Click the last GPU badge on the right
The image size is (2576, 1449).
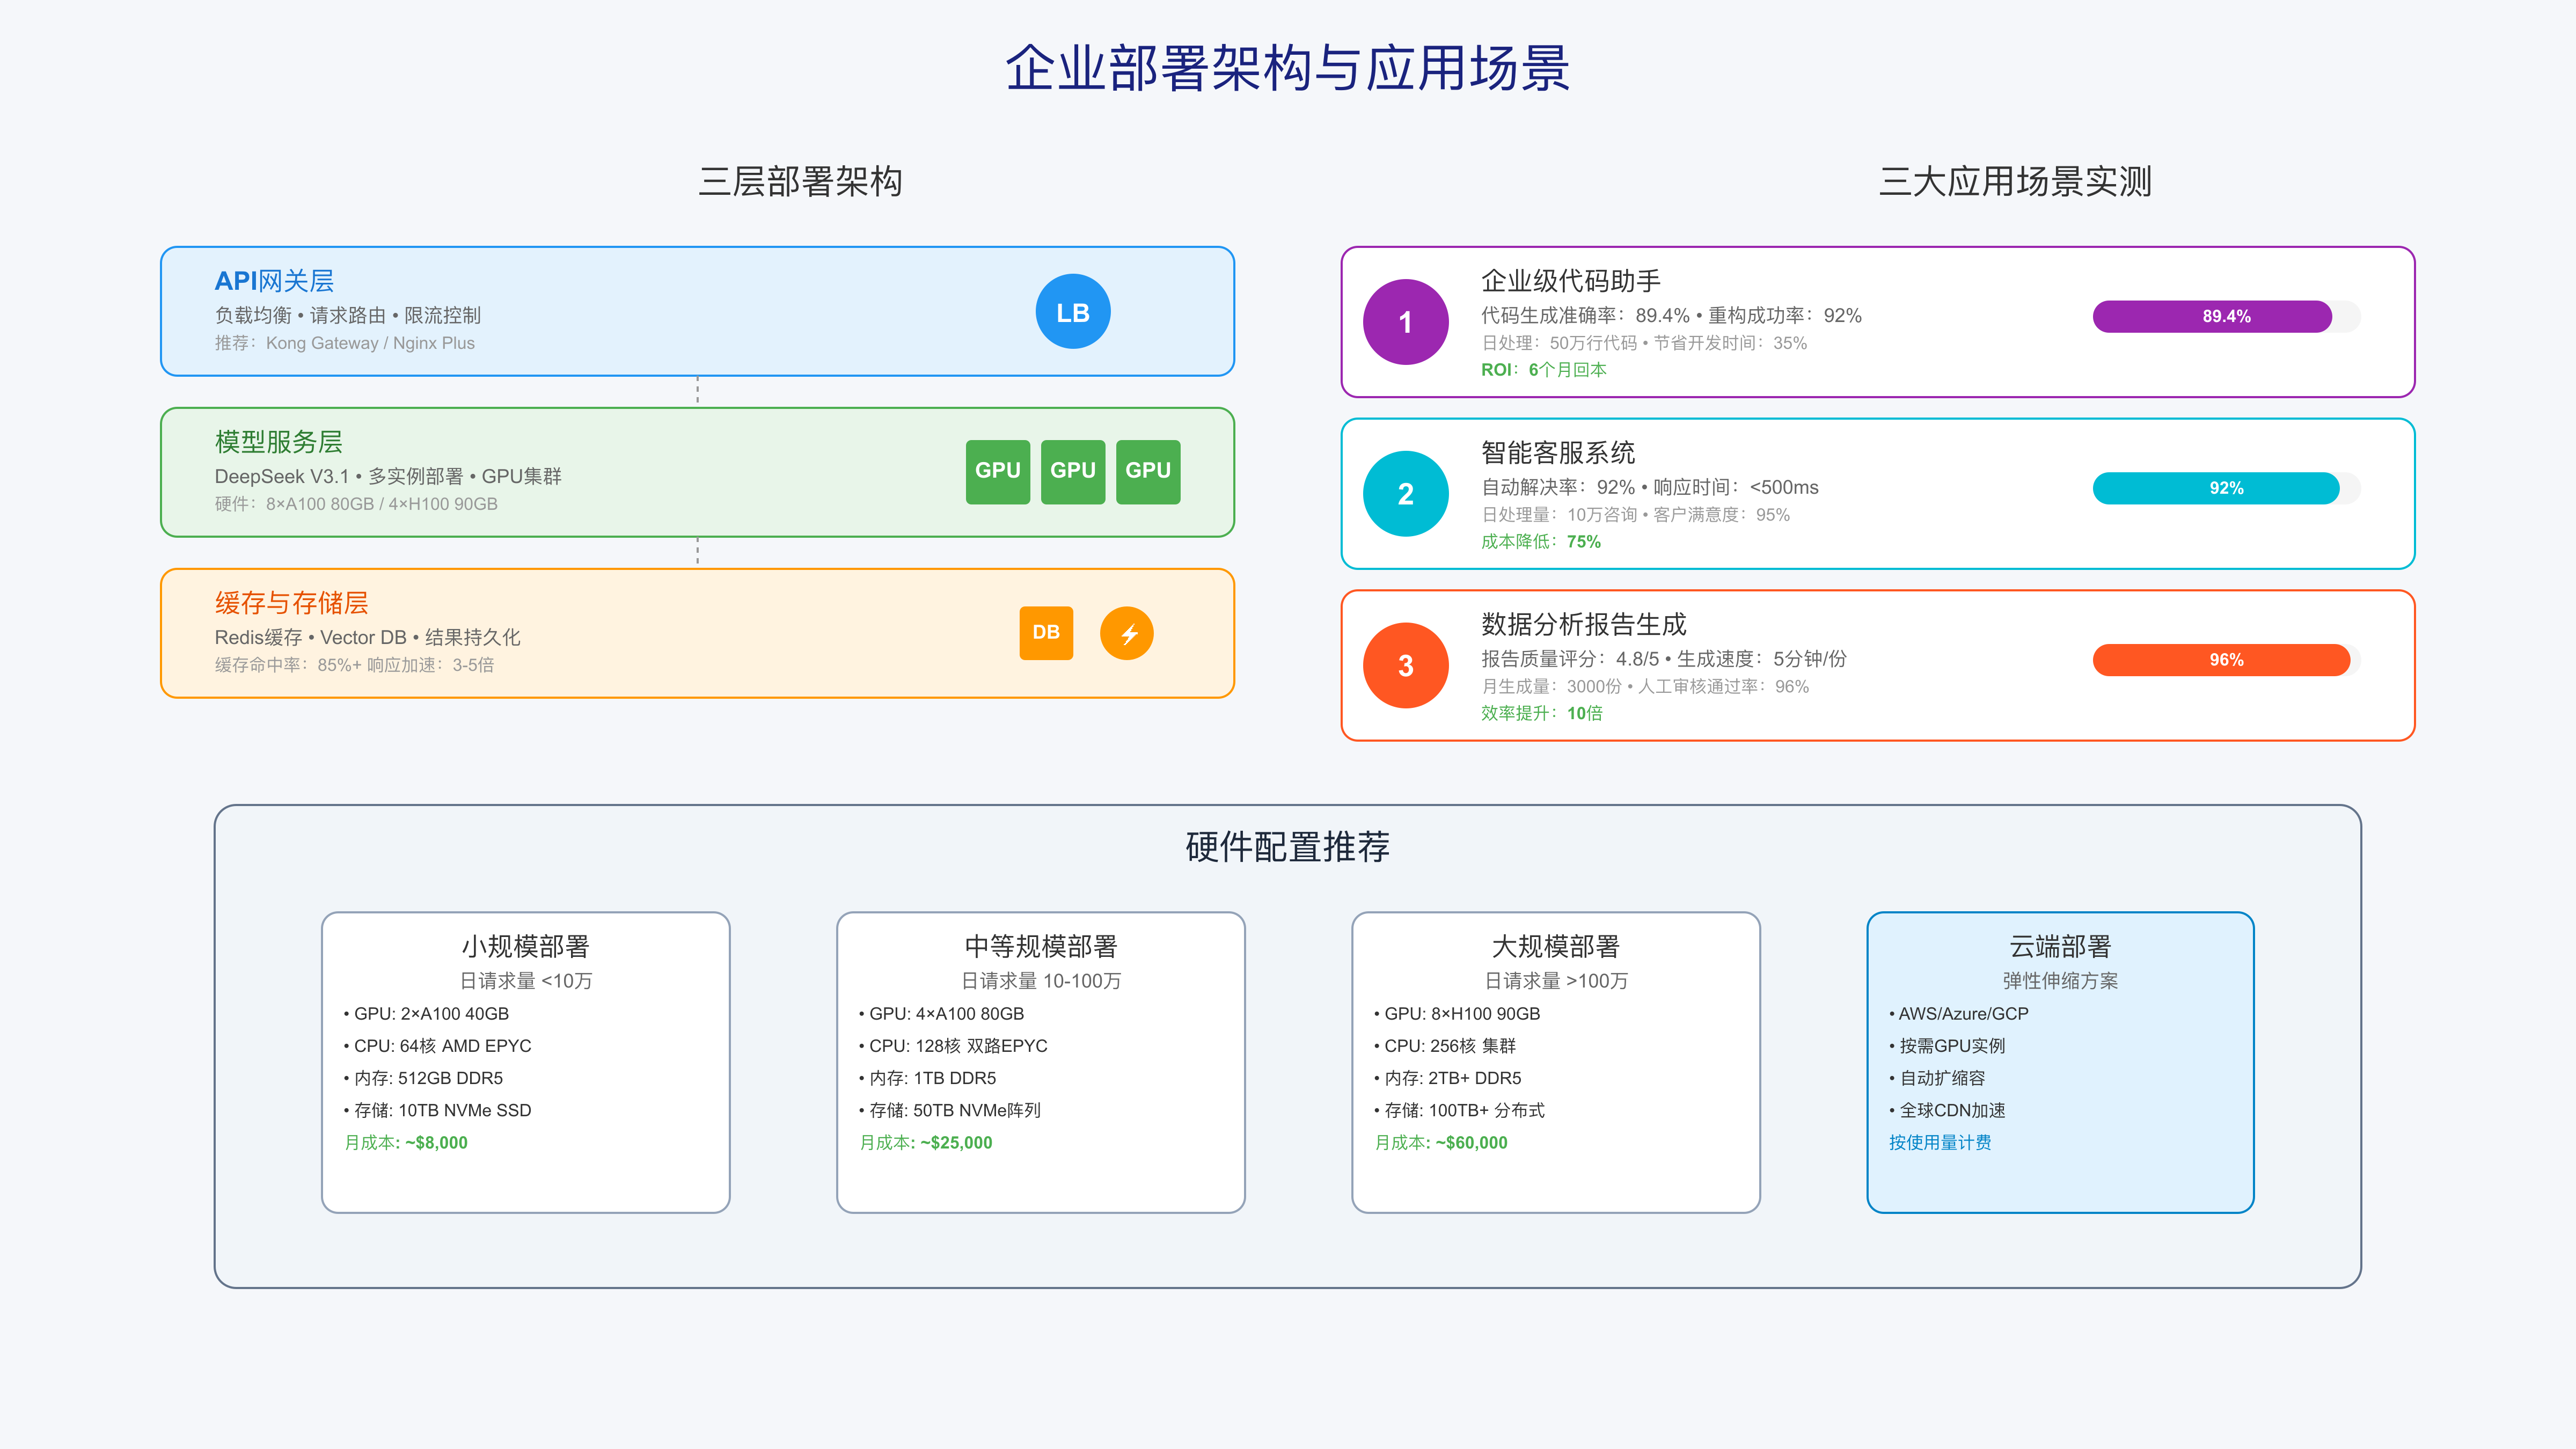click(x=1148, y=471)
